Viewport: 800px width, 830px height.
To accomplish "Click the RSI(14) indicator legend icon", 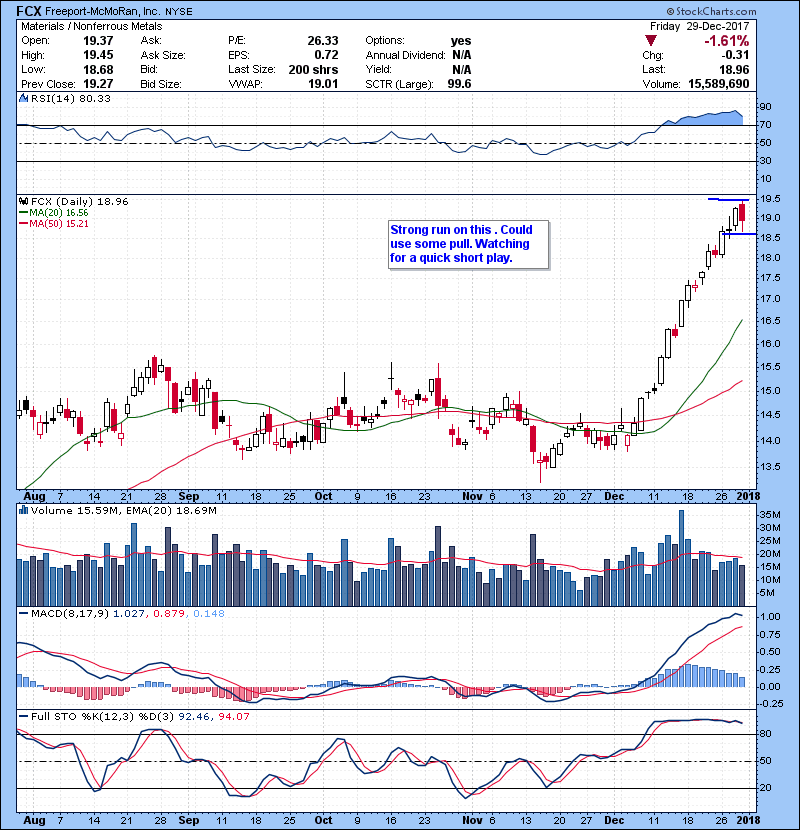I will (x=23, y=98).
